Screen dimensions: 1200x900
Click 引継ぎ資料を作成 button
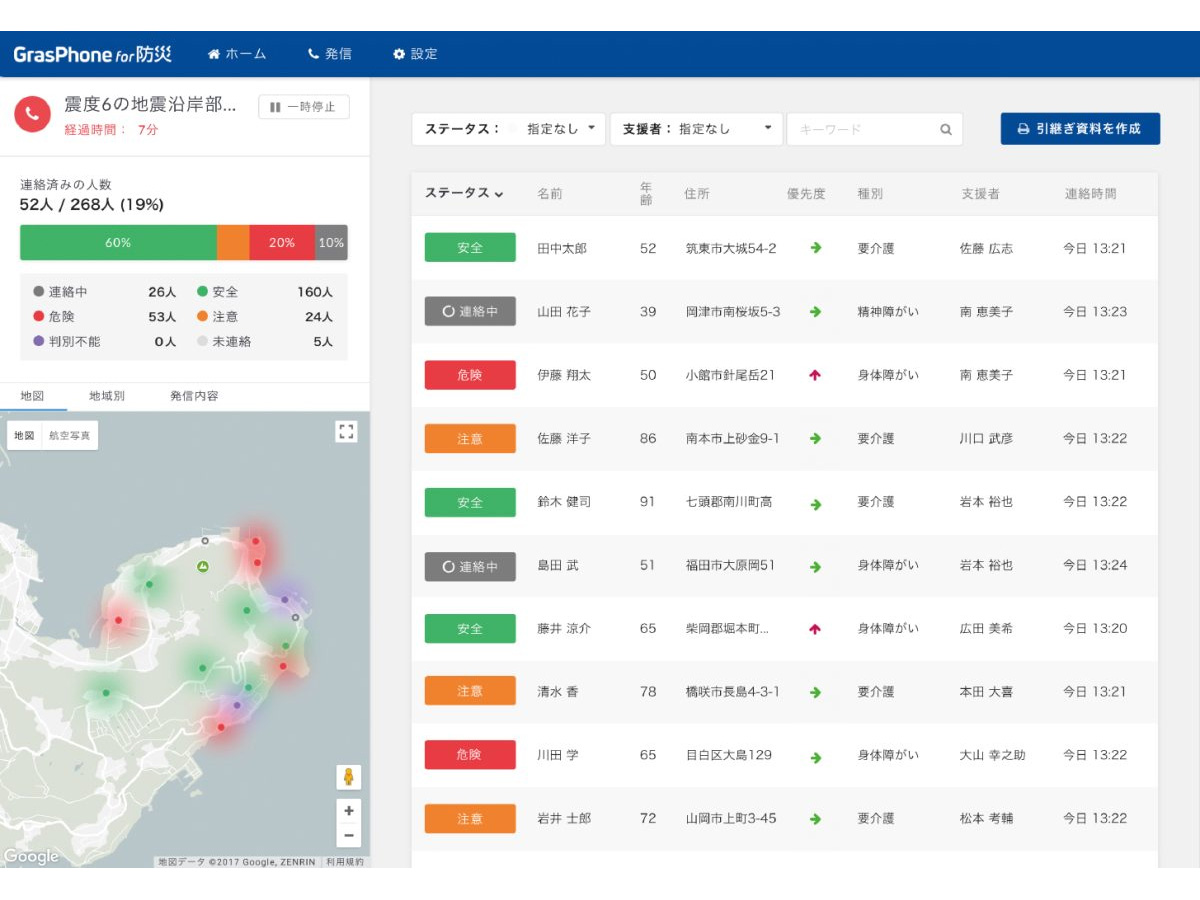pyautogui.click(x=1079, y=129)
